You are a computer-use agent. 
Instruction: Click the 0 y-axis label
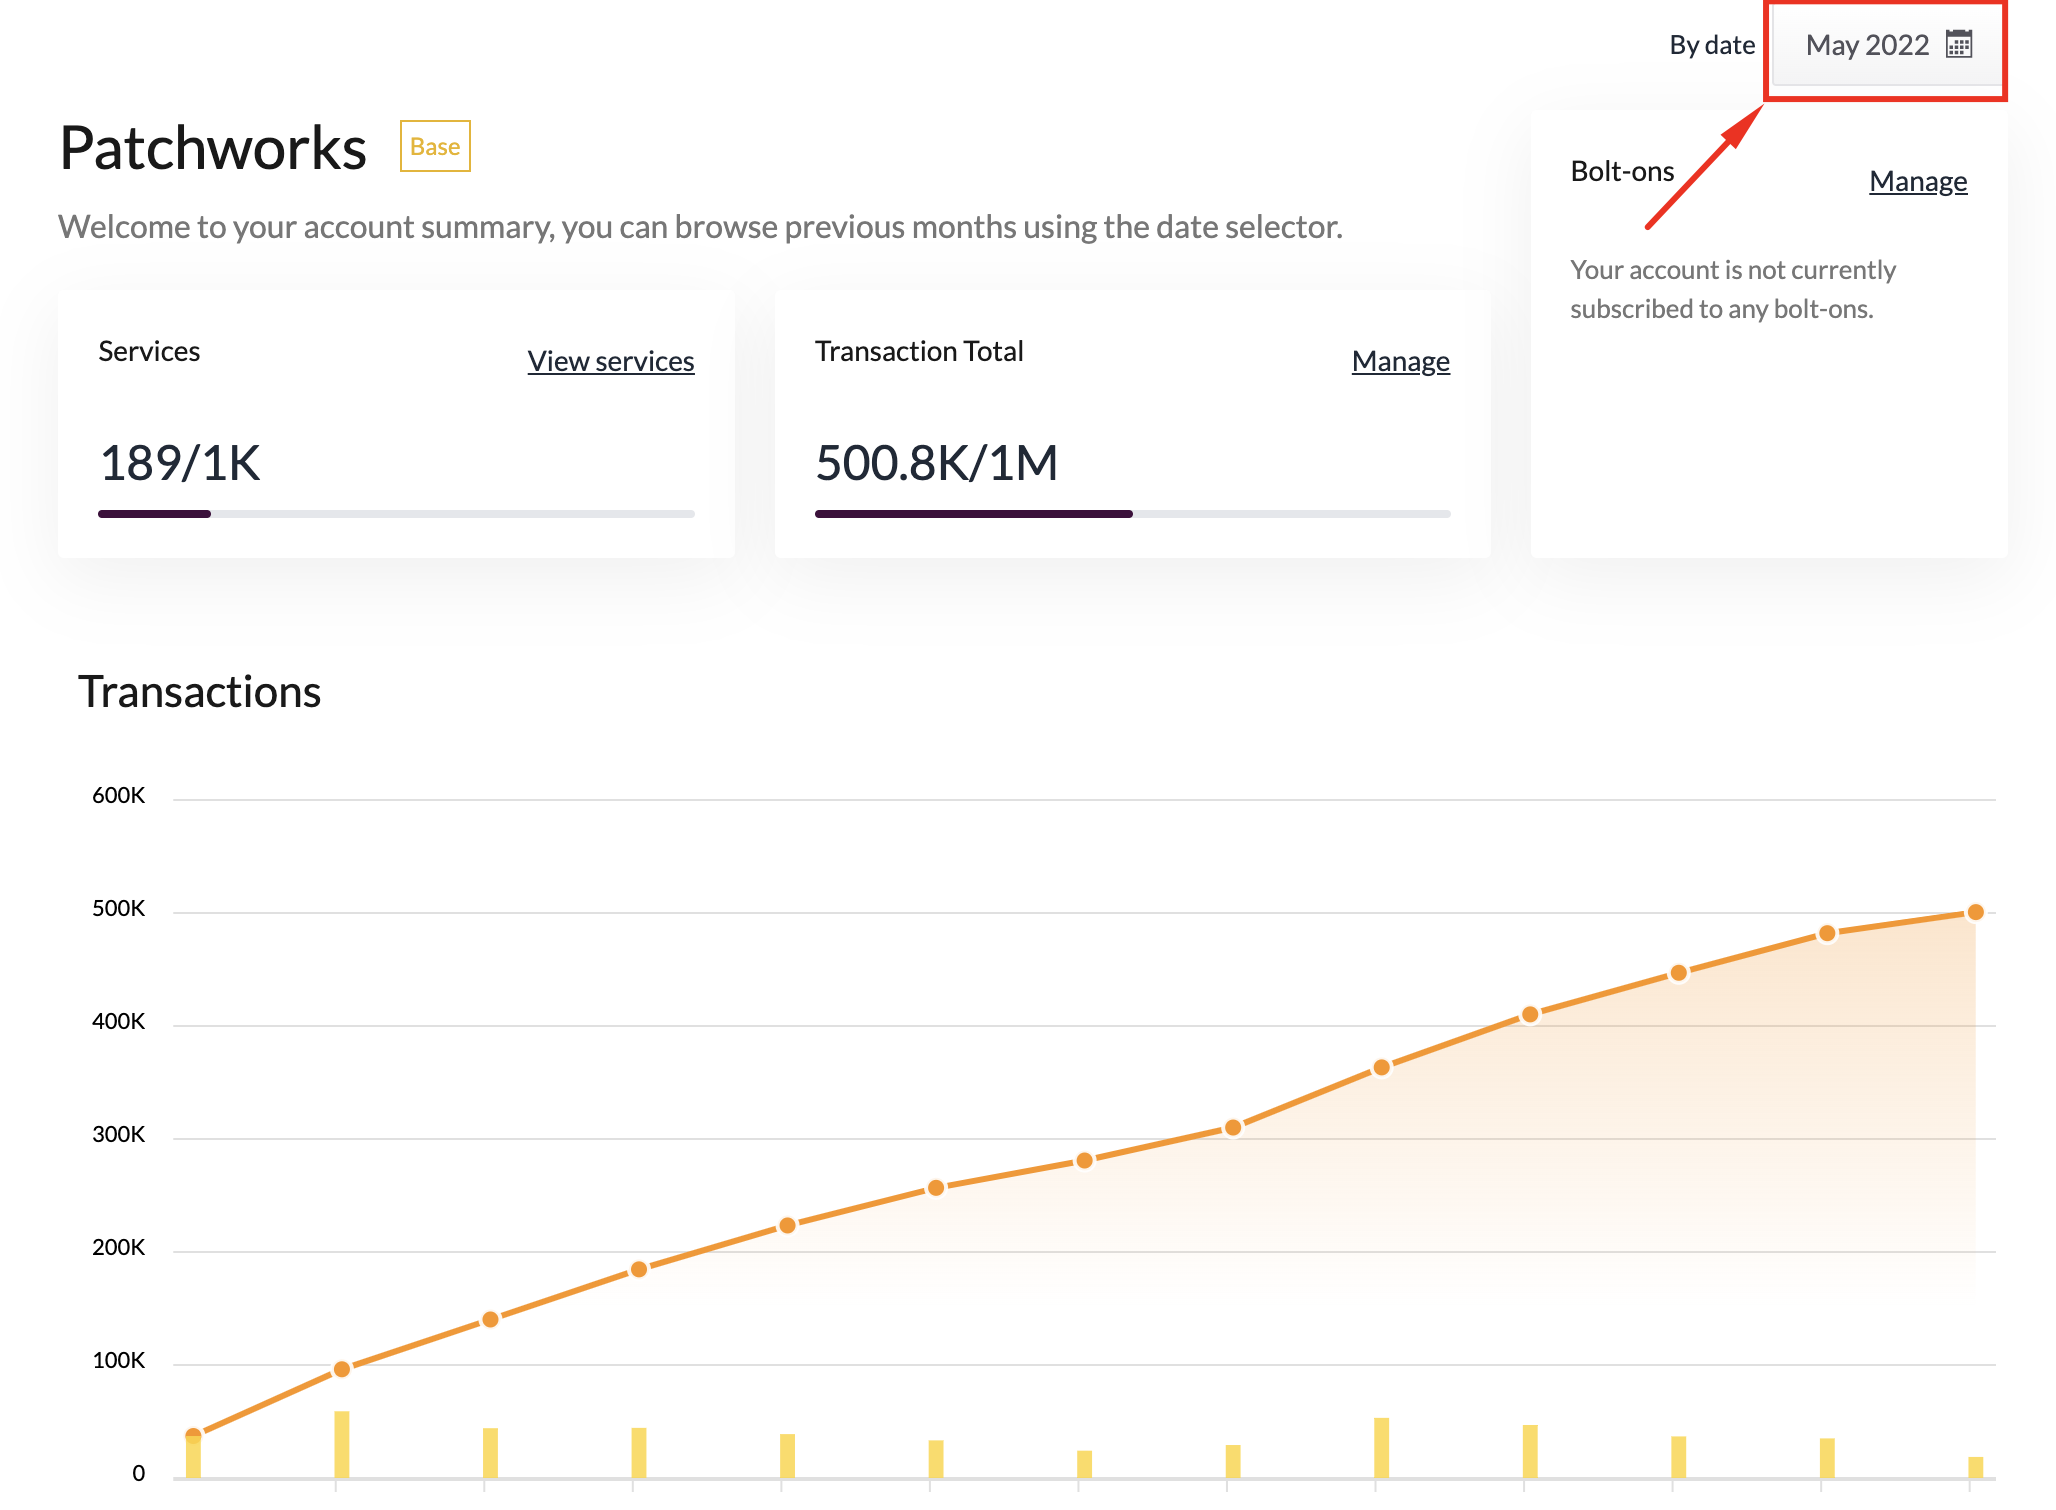(138, 1473)
